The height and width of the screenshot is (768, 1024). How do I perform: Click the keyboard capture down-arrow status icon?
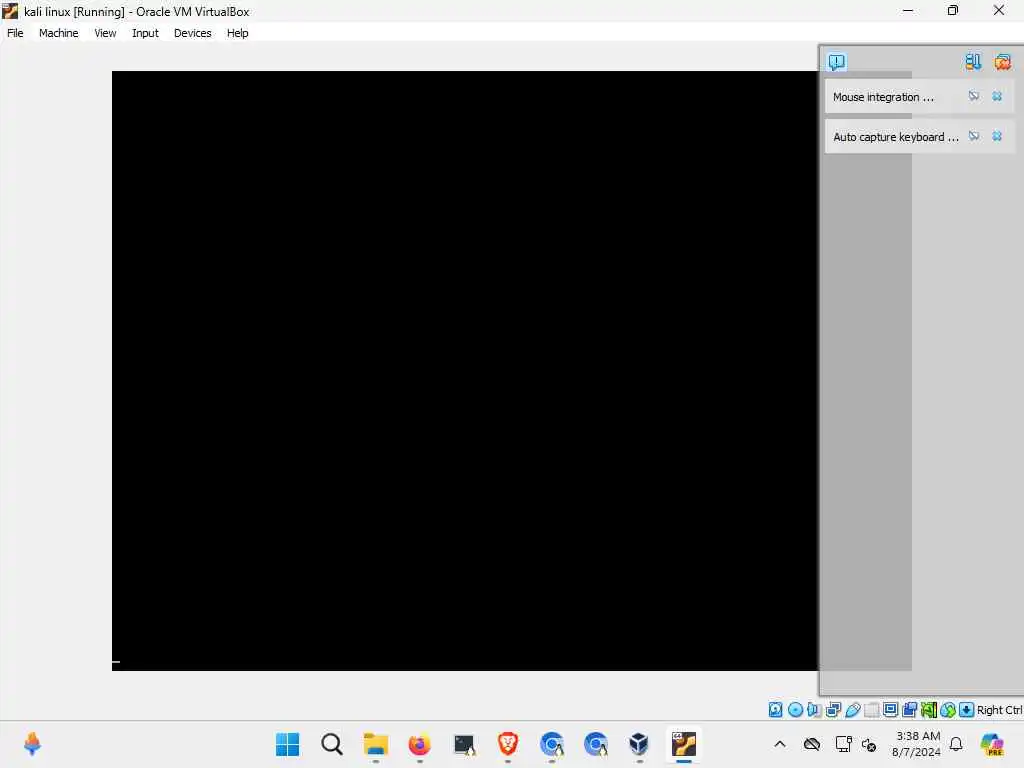point(967,710)
